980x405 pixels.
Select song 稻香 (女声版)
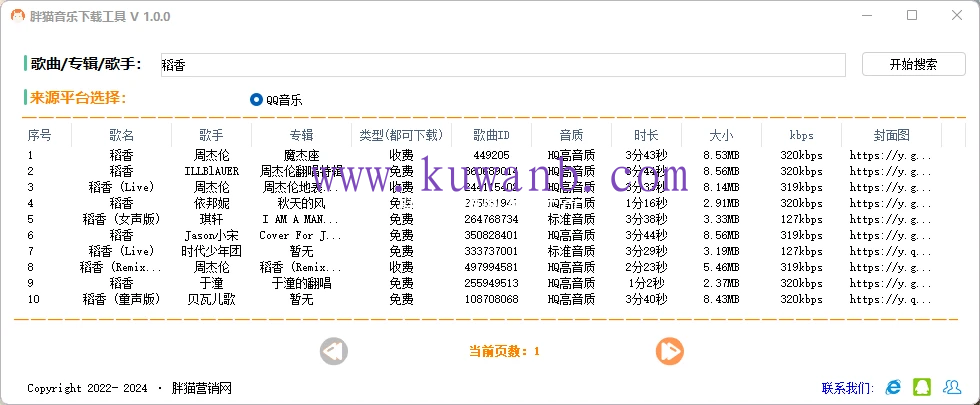pos(121,219)
